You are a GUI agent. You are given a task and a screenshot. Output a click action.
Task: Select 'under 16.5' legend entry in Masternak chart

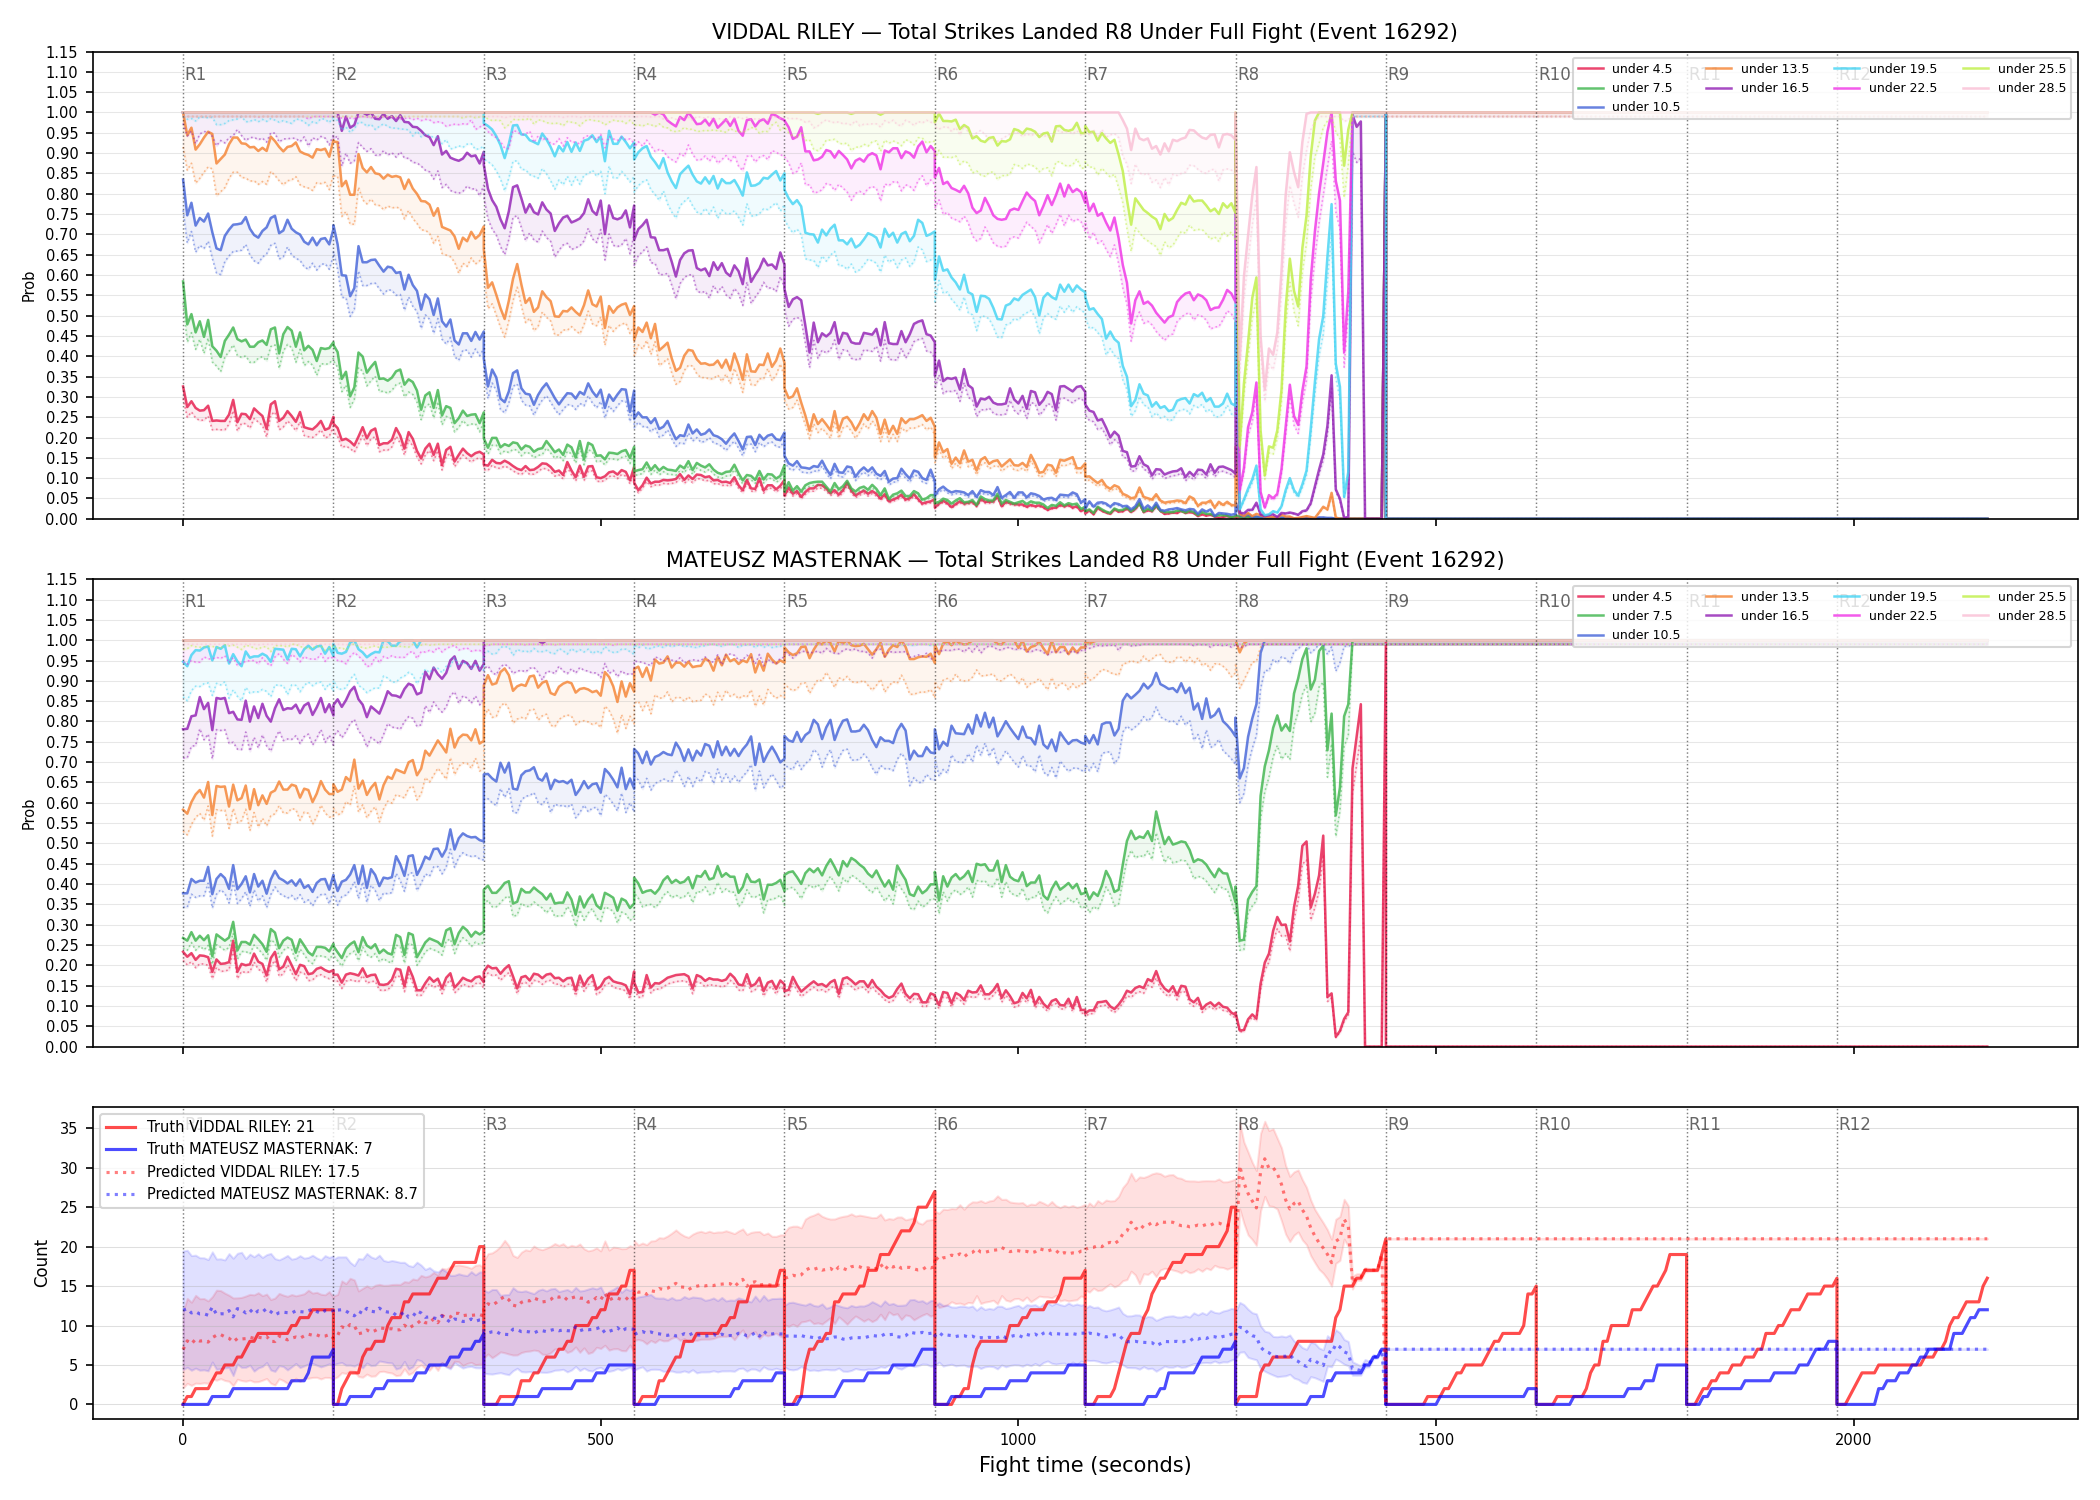[1757, 616]
